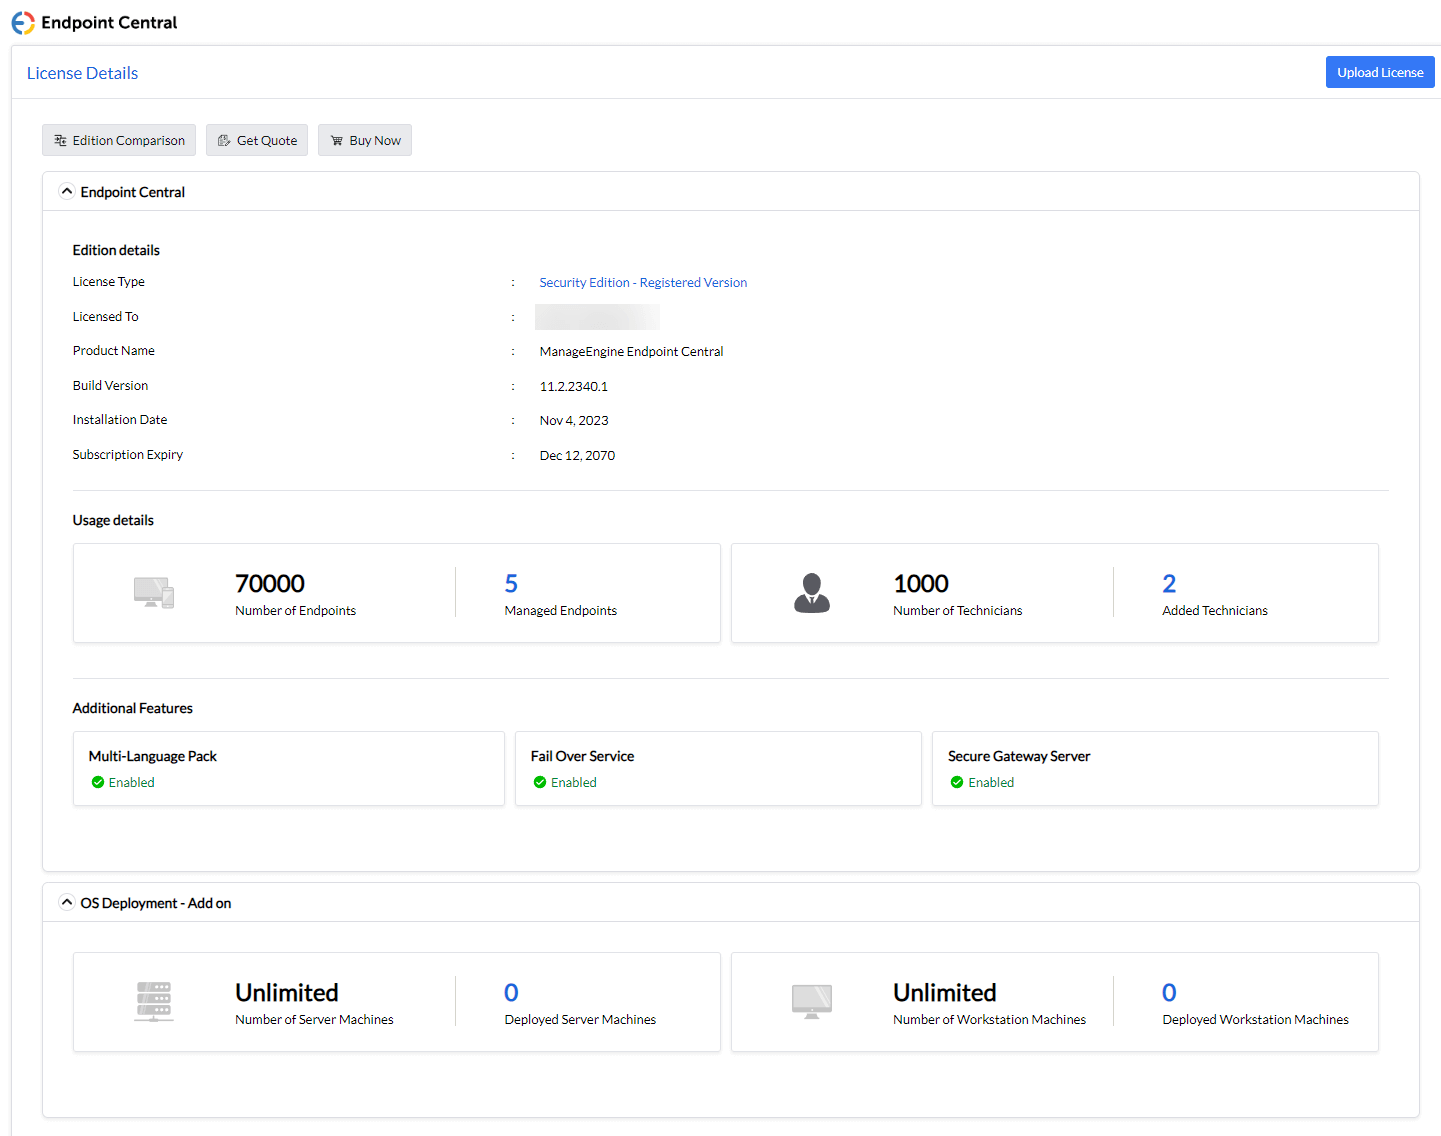Click the technician person icon
Viewport: 1441px width, 1136px height.
pos(812,593)
